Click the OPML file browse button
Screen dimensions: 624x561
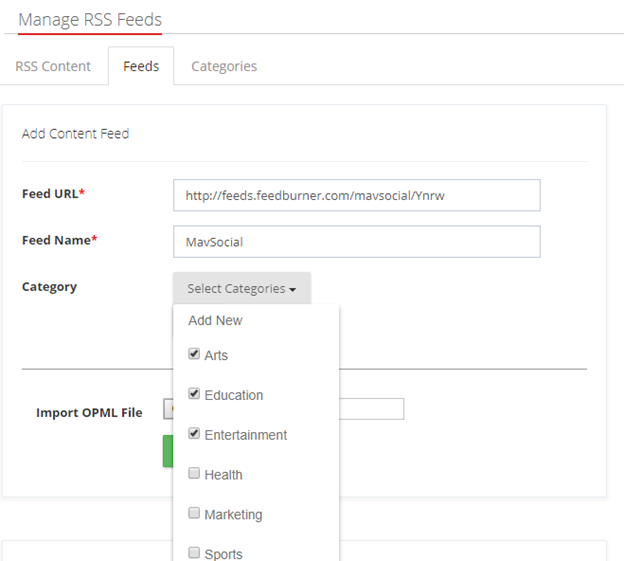point(168,409)
